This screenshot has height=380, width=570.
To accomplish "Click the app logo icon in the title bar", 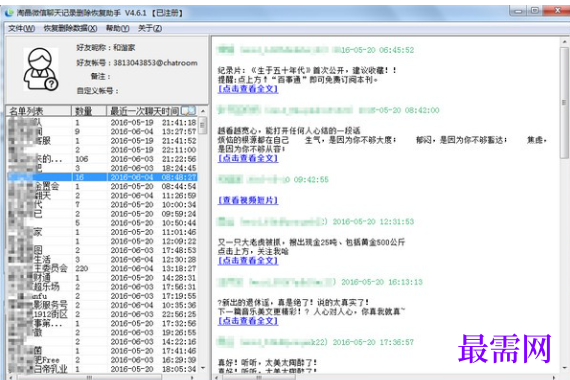I will (10, 13).
